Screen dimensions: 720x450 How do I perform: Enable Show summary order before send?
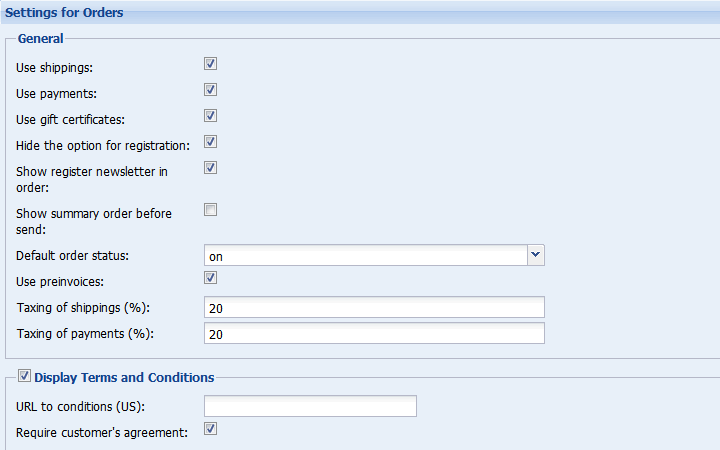(x=210, y=210)
